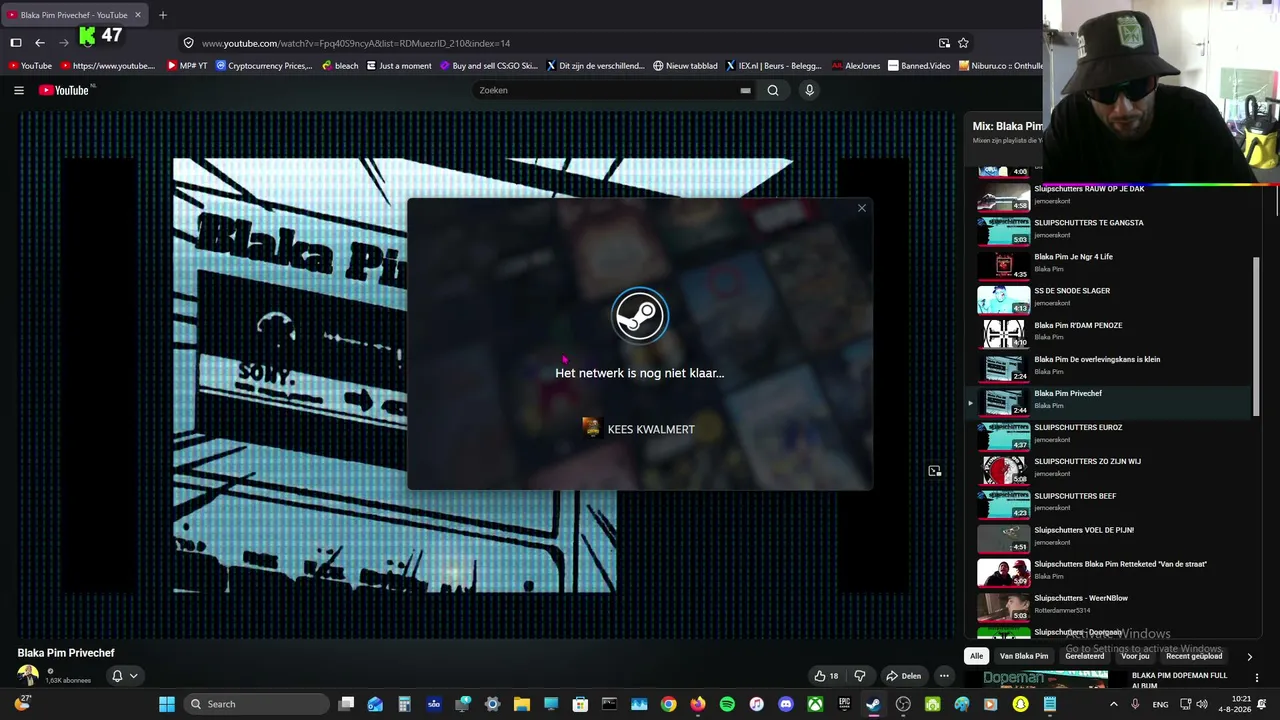
Task: Open Steam from the taskbar
Action: [x=874, y=704]
